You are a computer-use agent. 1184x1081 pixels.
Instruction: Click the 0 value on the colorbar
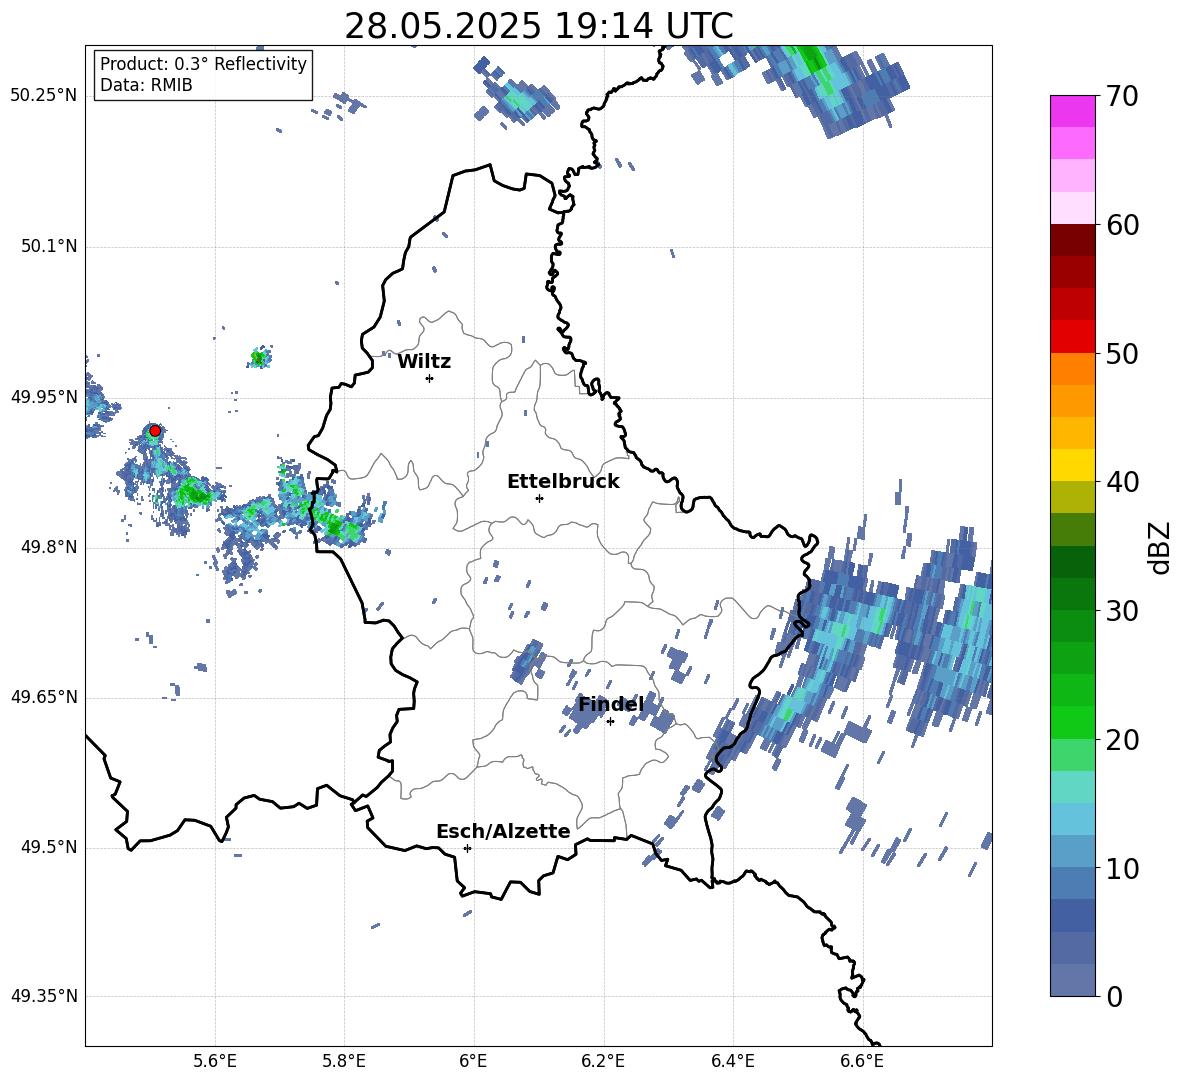[1115, 997]
